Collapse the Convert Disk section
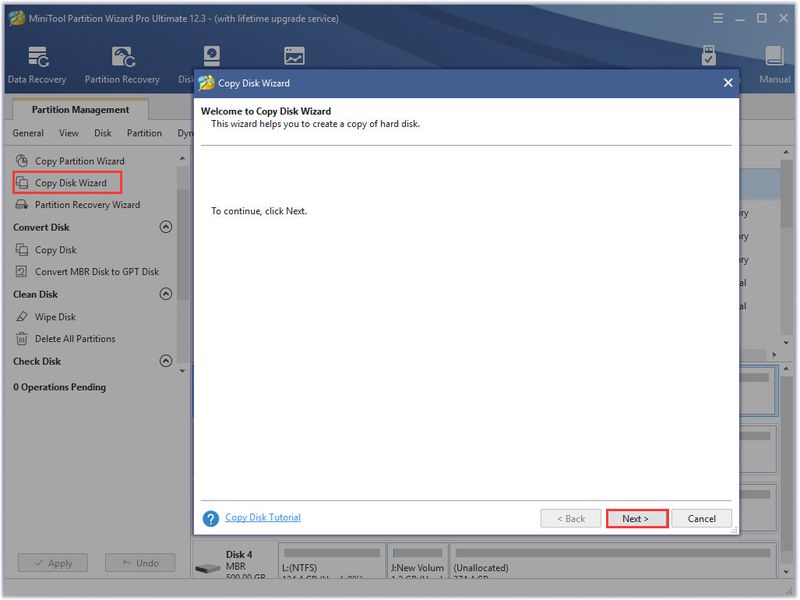The height and width of the screenshot is (600, 800). click(166, 227)
